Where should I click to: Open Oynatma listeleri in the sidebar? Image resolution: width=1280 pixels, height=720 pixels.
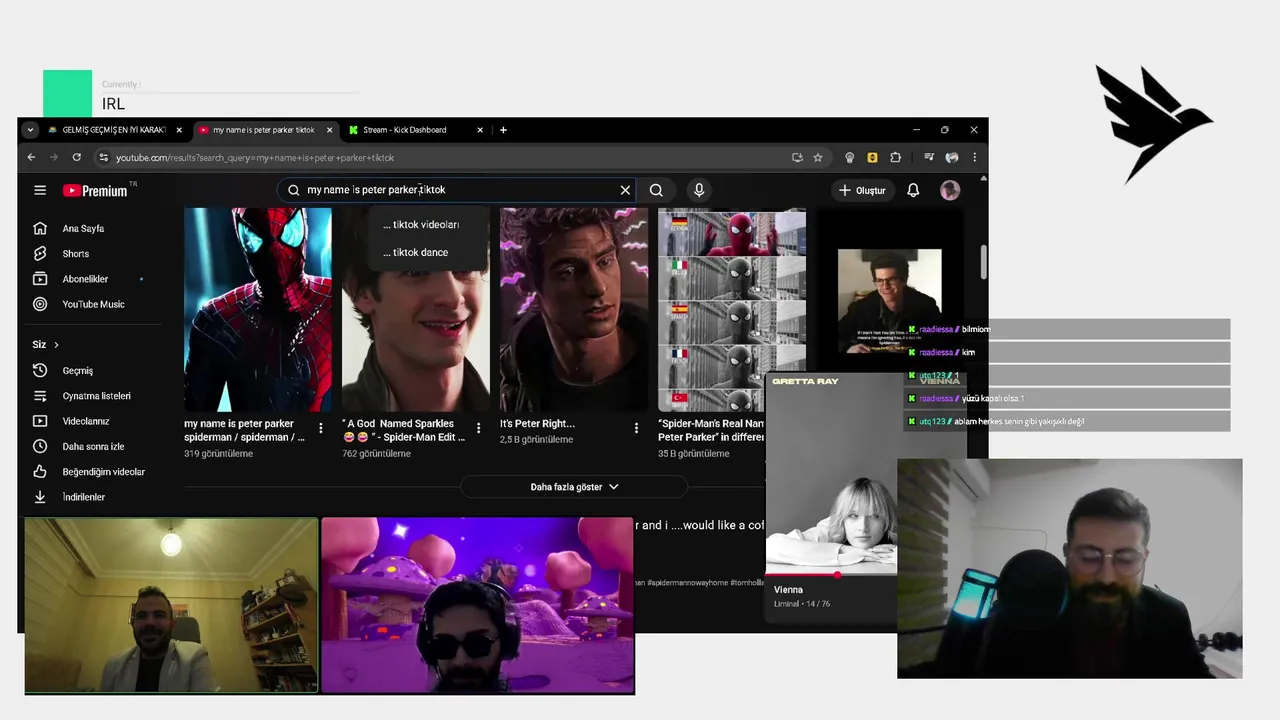tap(96, 396)
